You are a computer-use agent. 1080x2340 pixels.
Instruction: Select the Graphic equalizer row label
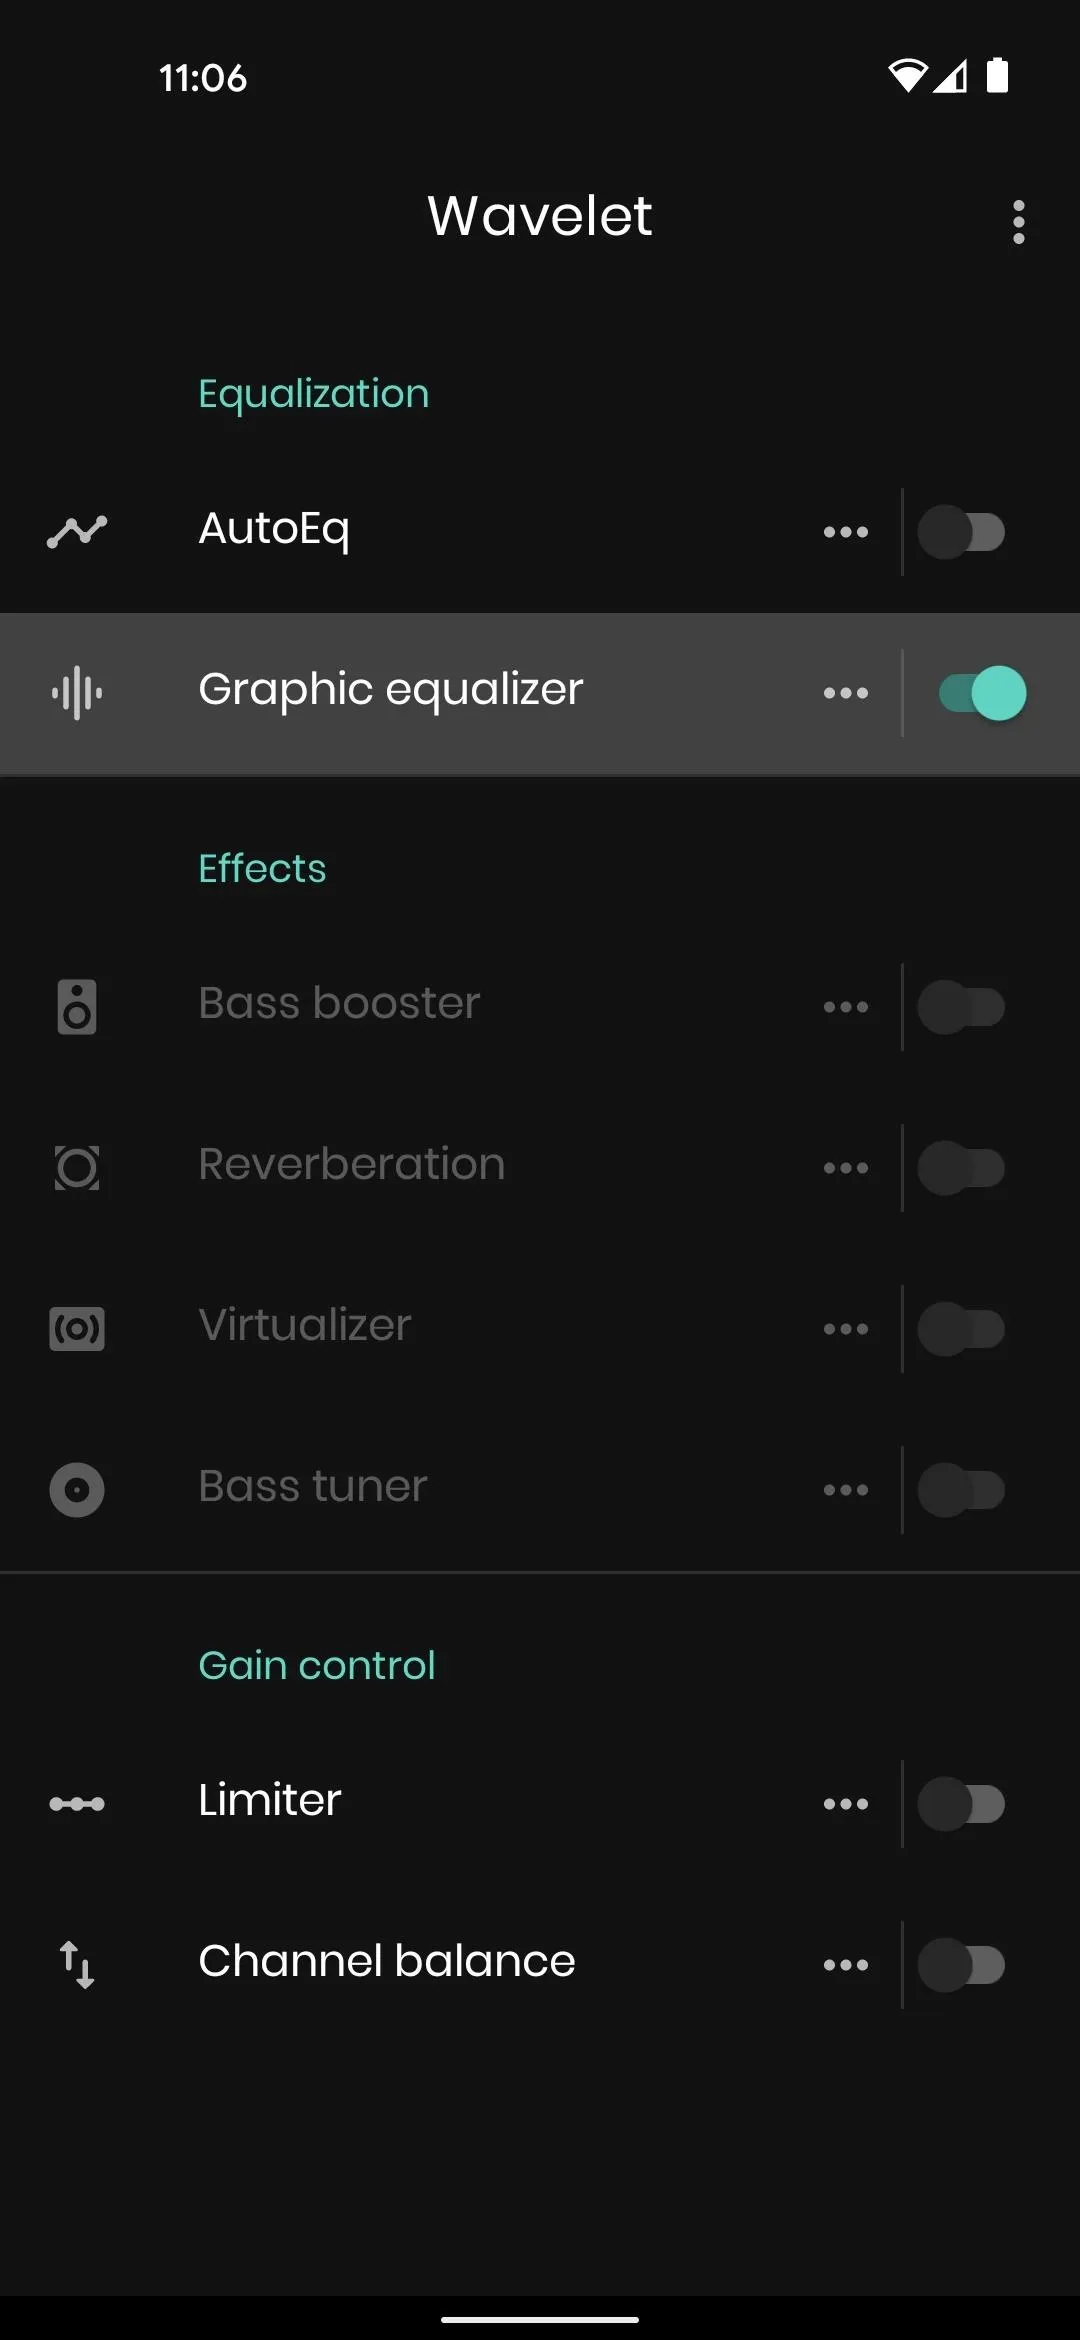[x=391, y=690]
